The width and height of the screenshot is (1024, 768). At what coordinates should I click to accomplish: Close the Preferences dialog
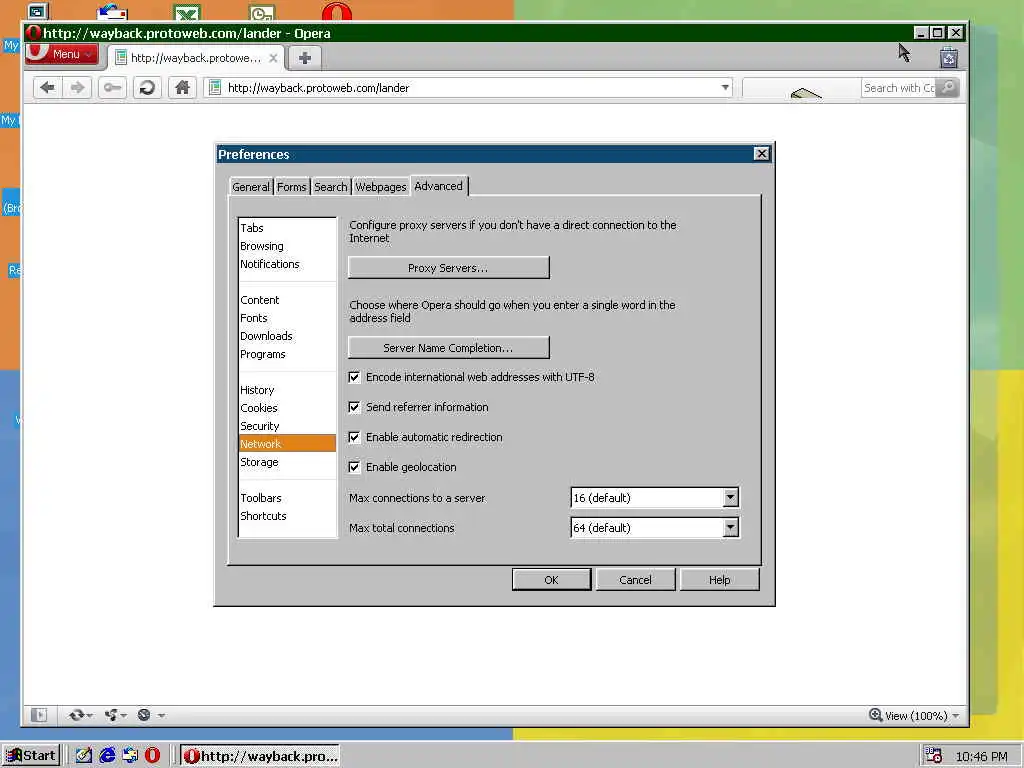tap(761, 153)
